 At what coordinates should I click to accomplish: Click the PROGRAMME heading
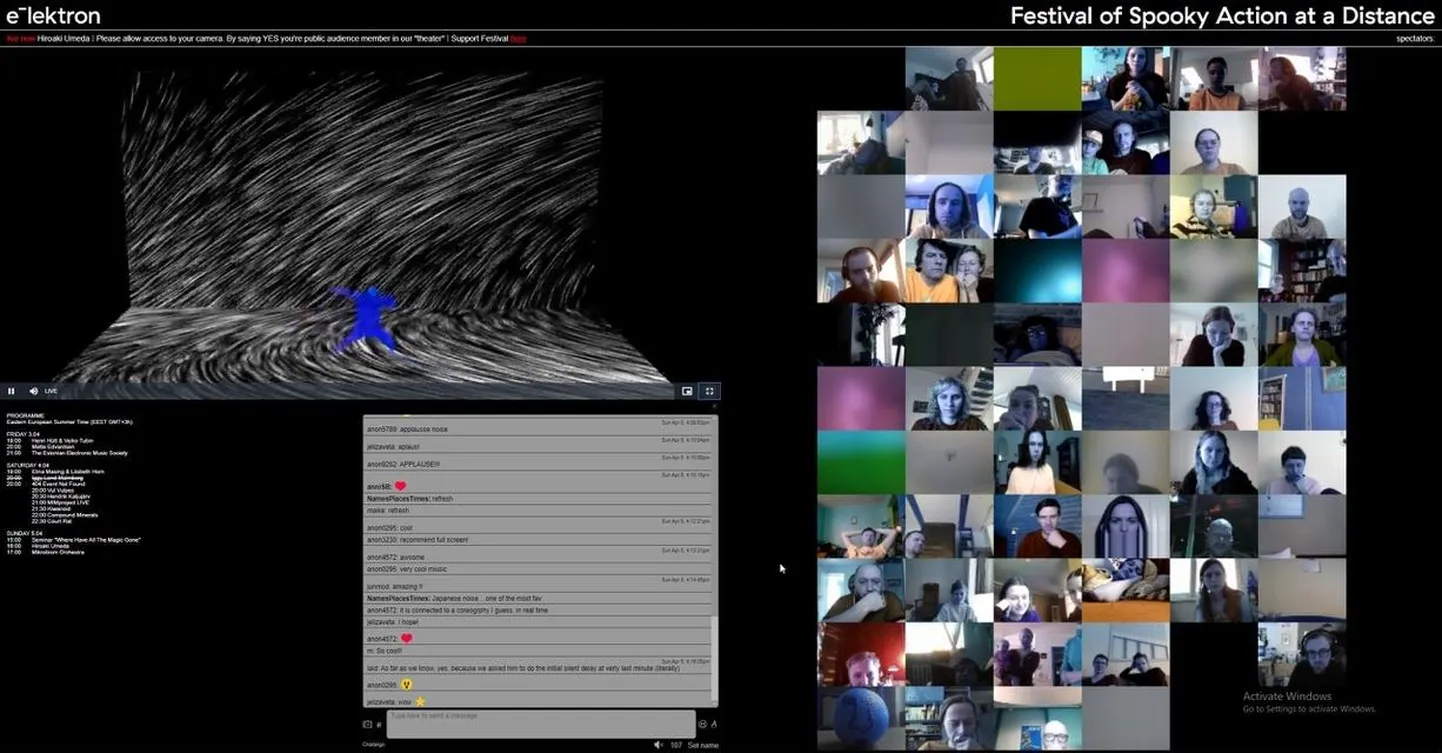25,415
